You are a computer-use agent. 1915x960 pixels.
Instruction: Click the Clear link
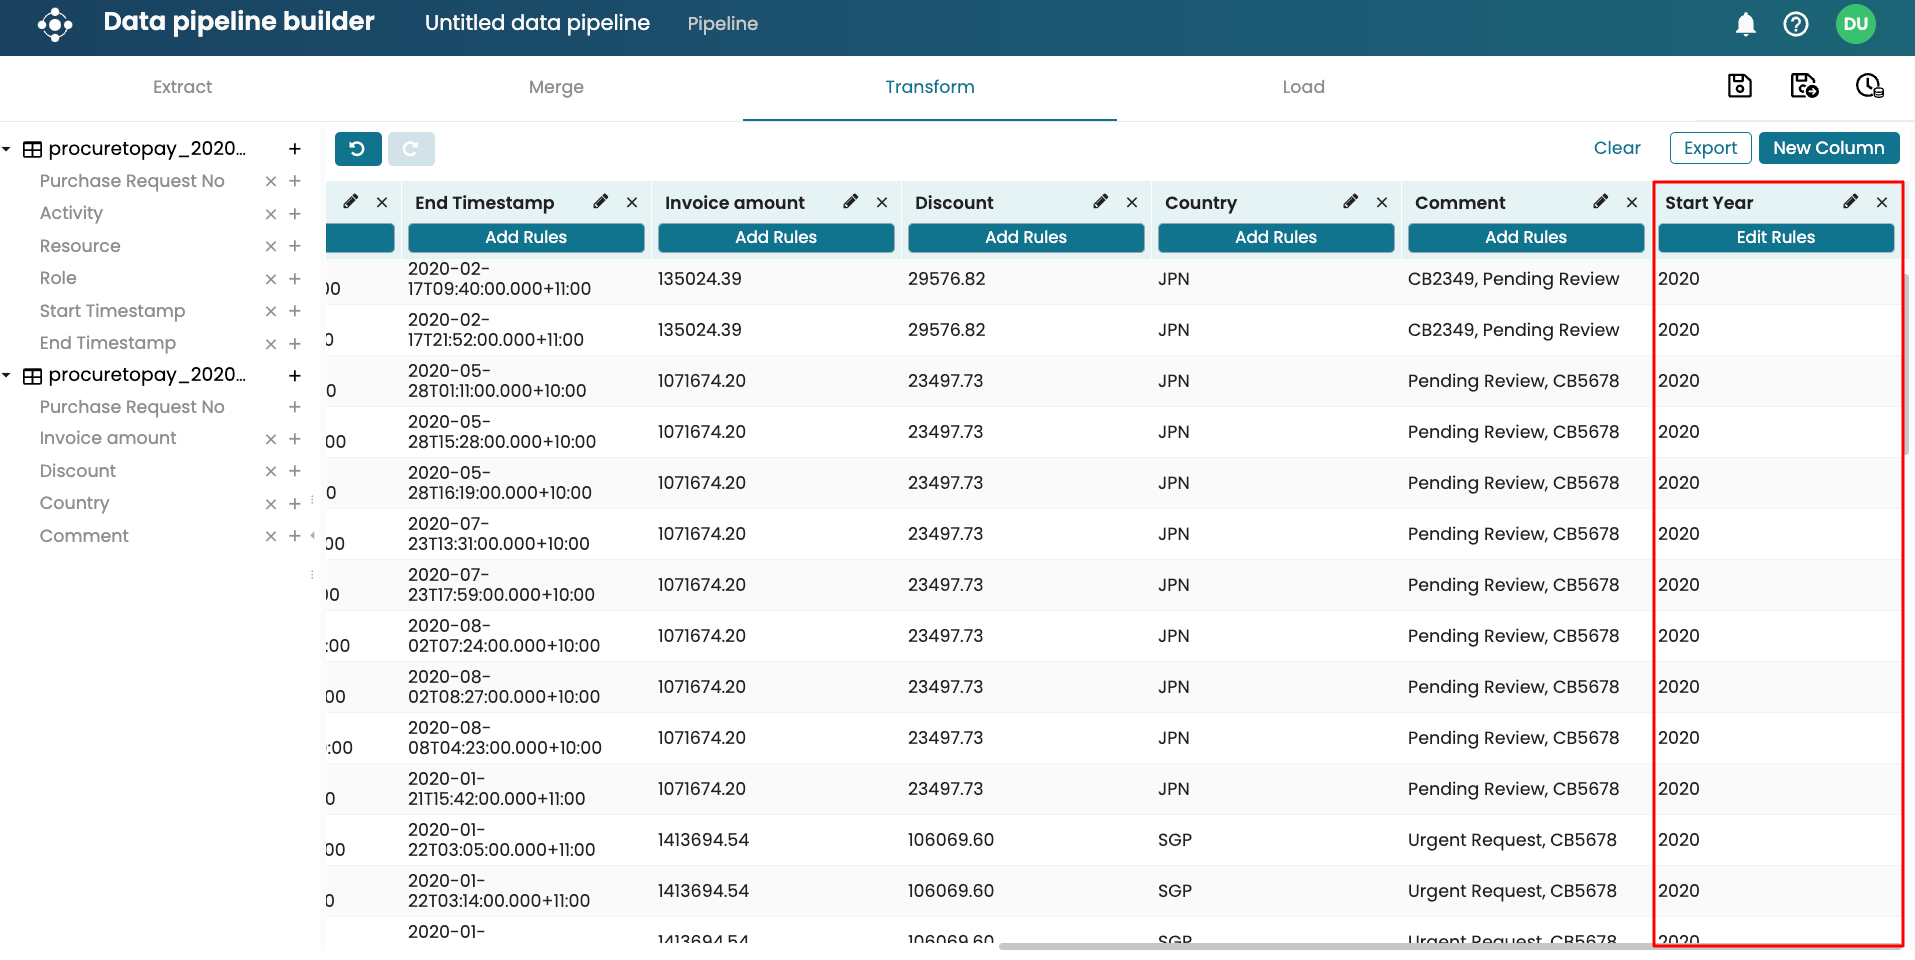(1616, 148)
